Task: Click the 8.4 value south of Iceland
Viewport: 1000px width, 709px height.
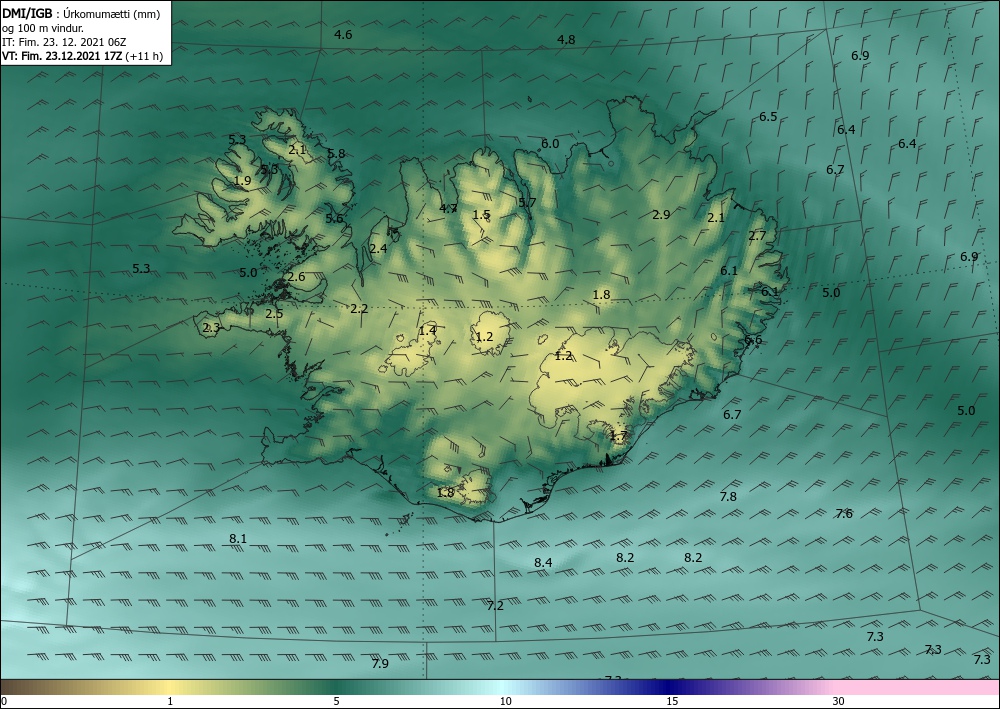Action: (x=543, y=563)
